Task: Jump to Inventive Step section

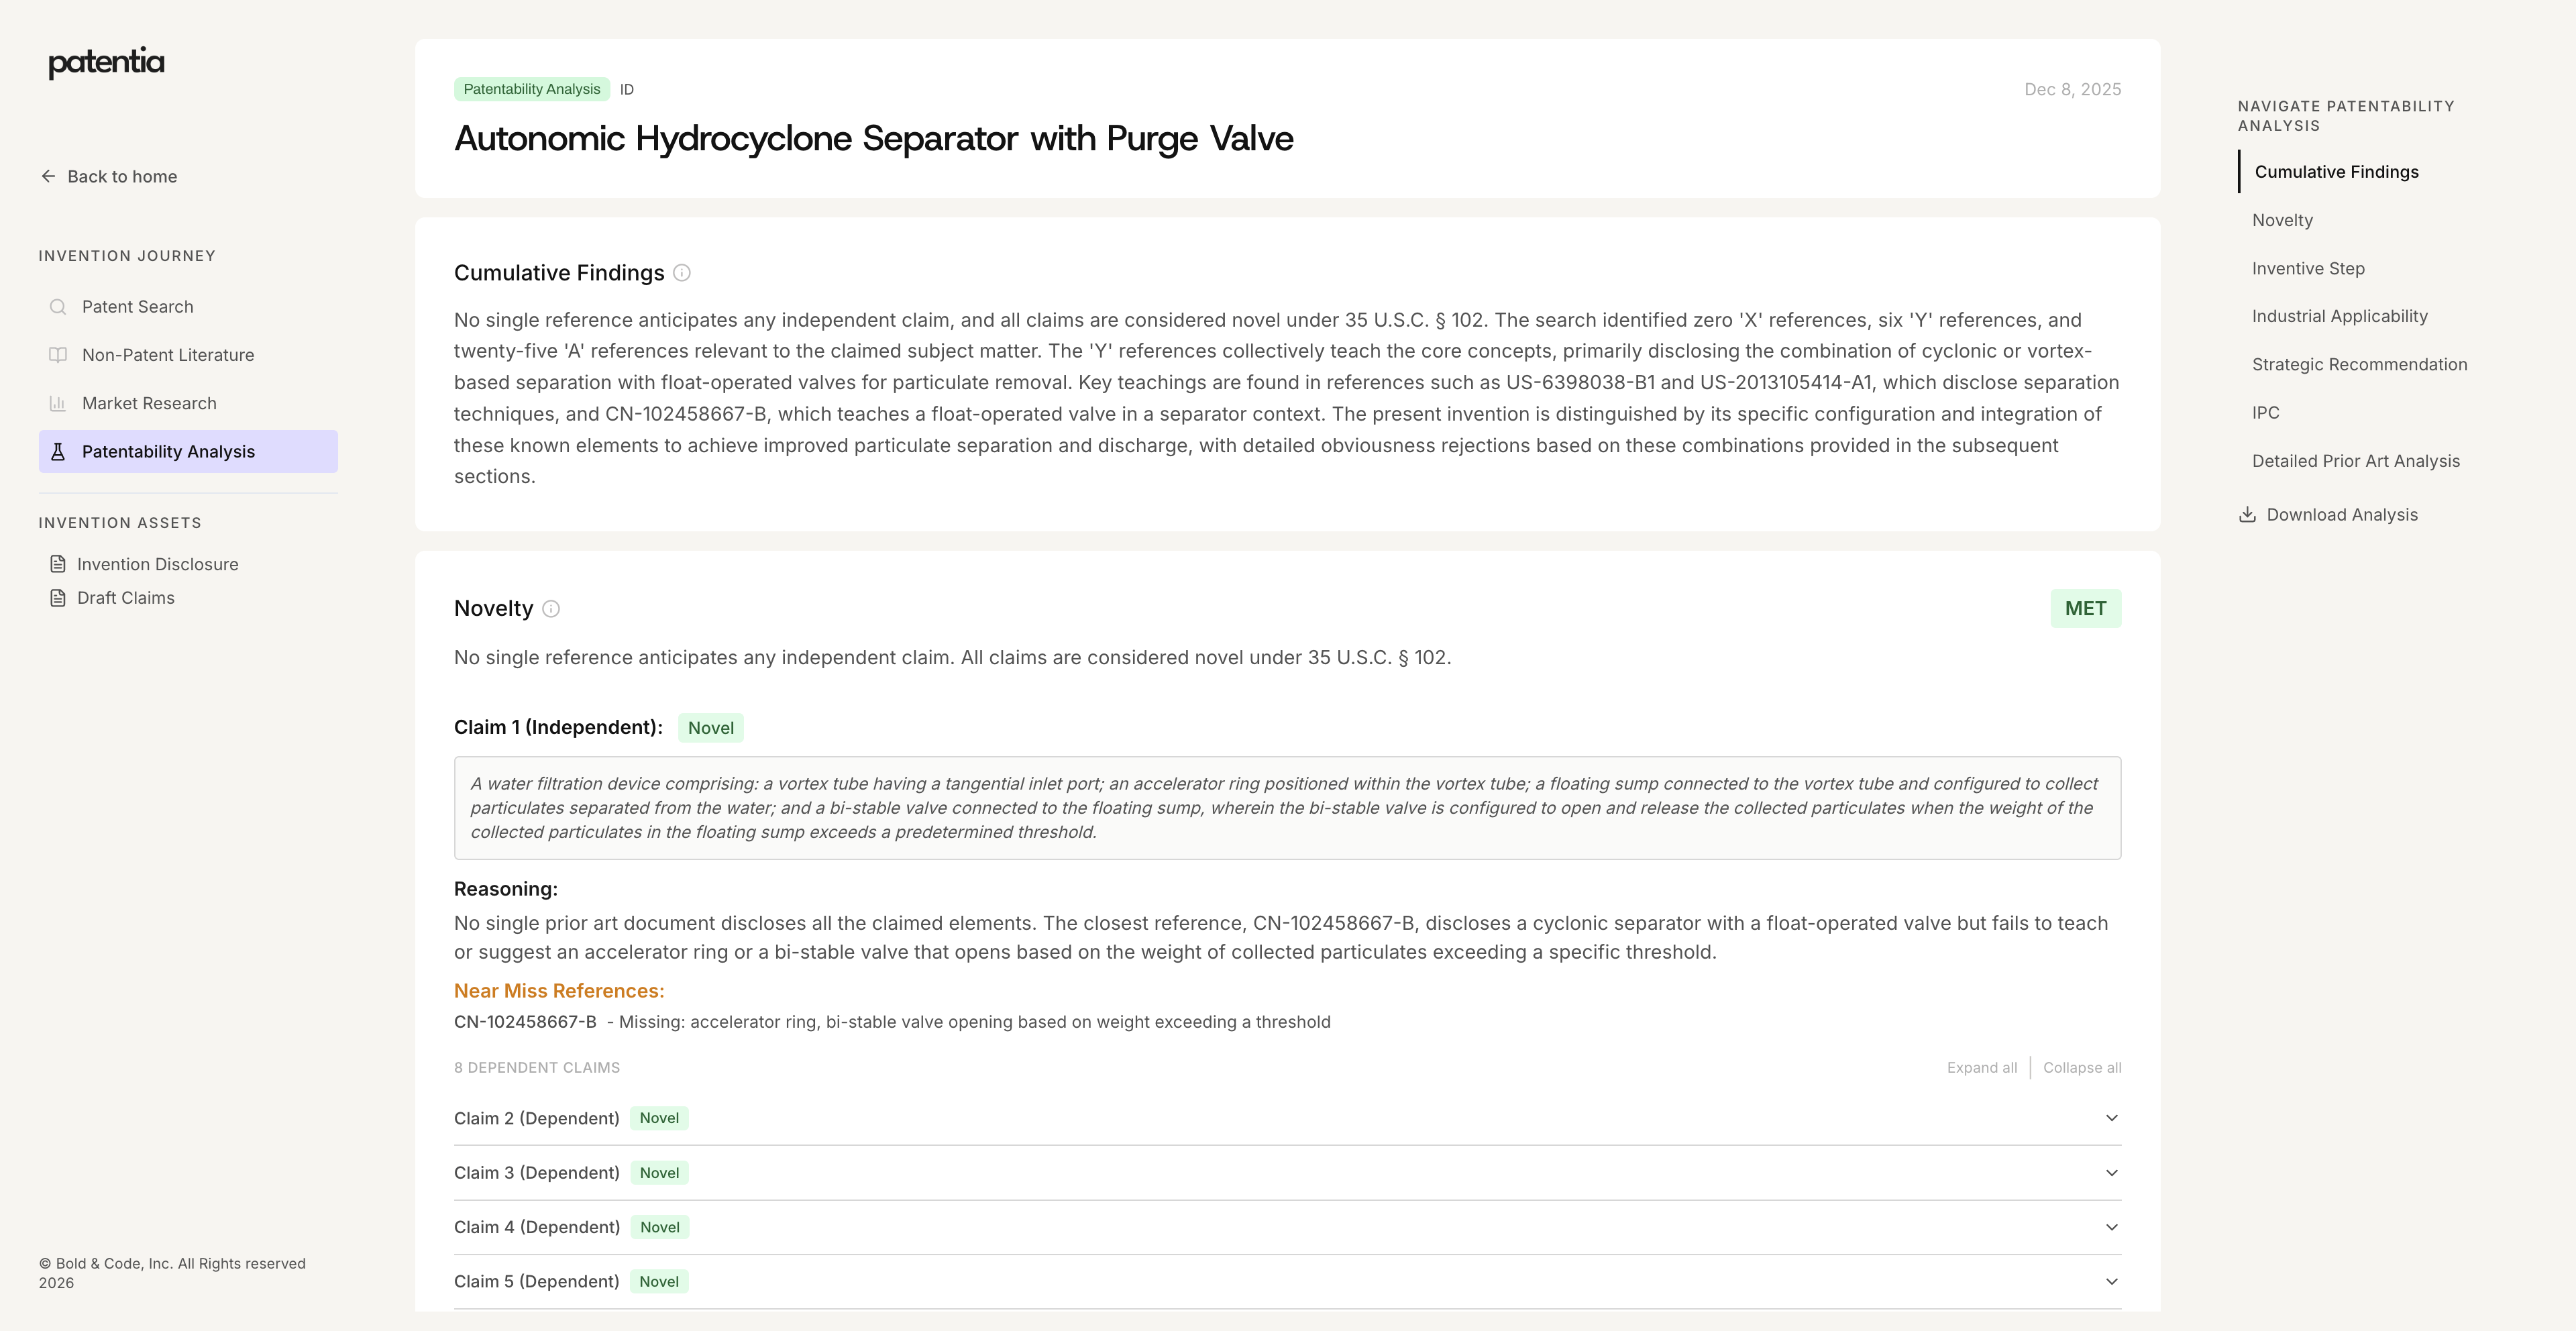Action: (x=2308, y=269)
